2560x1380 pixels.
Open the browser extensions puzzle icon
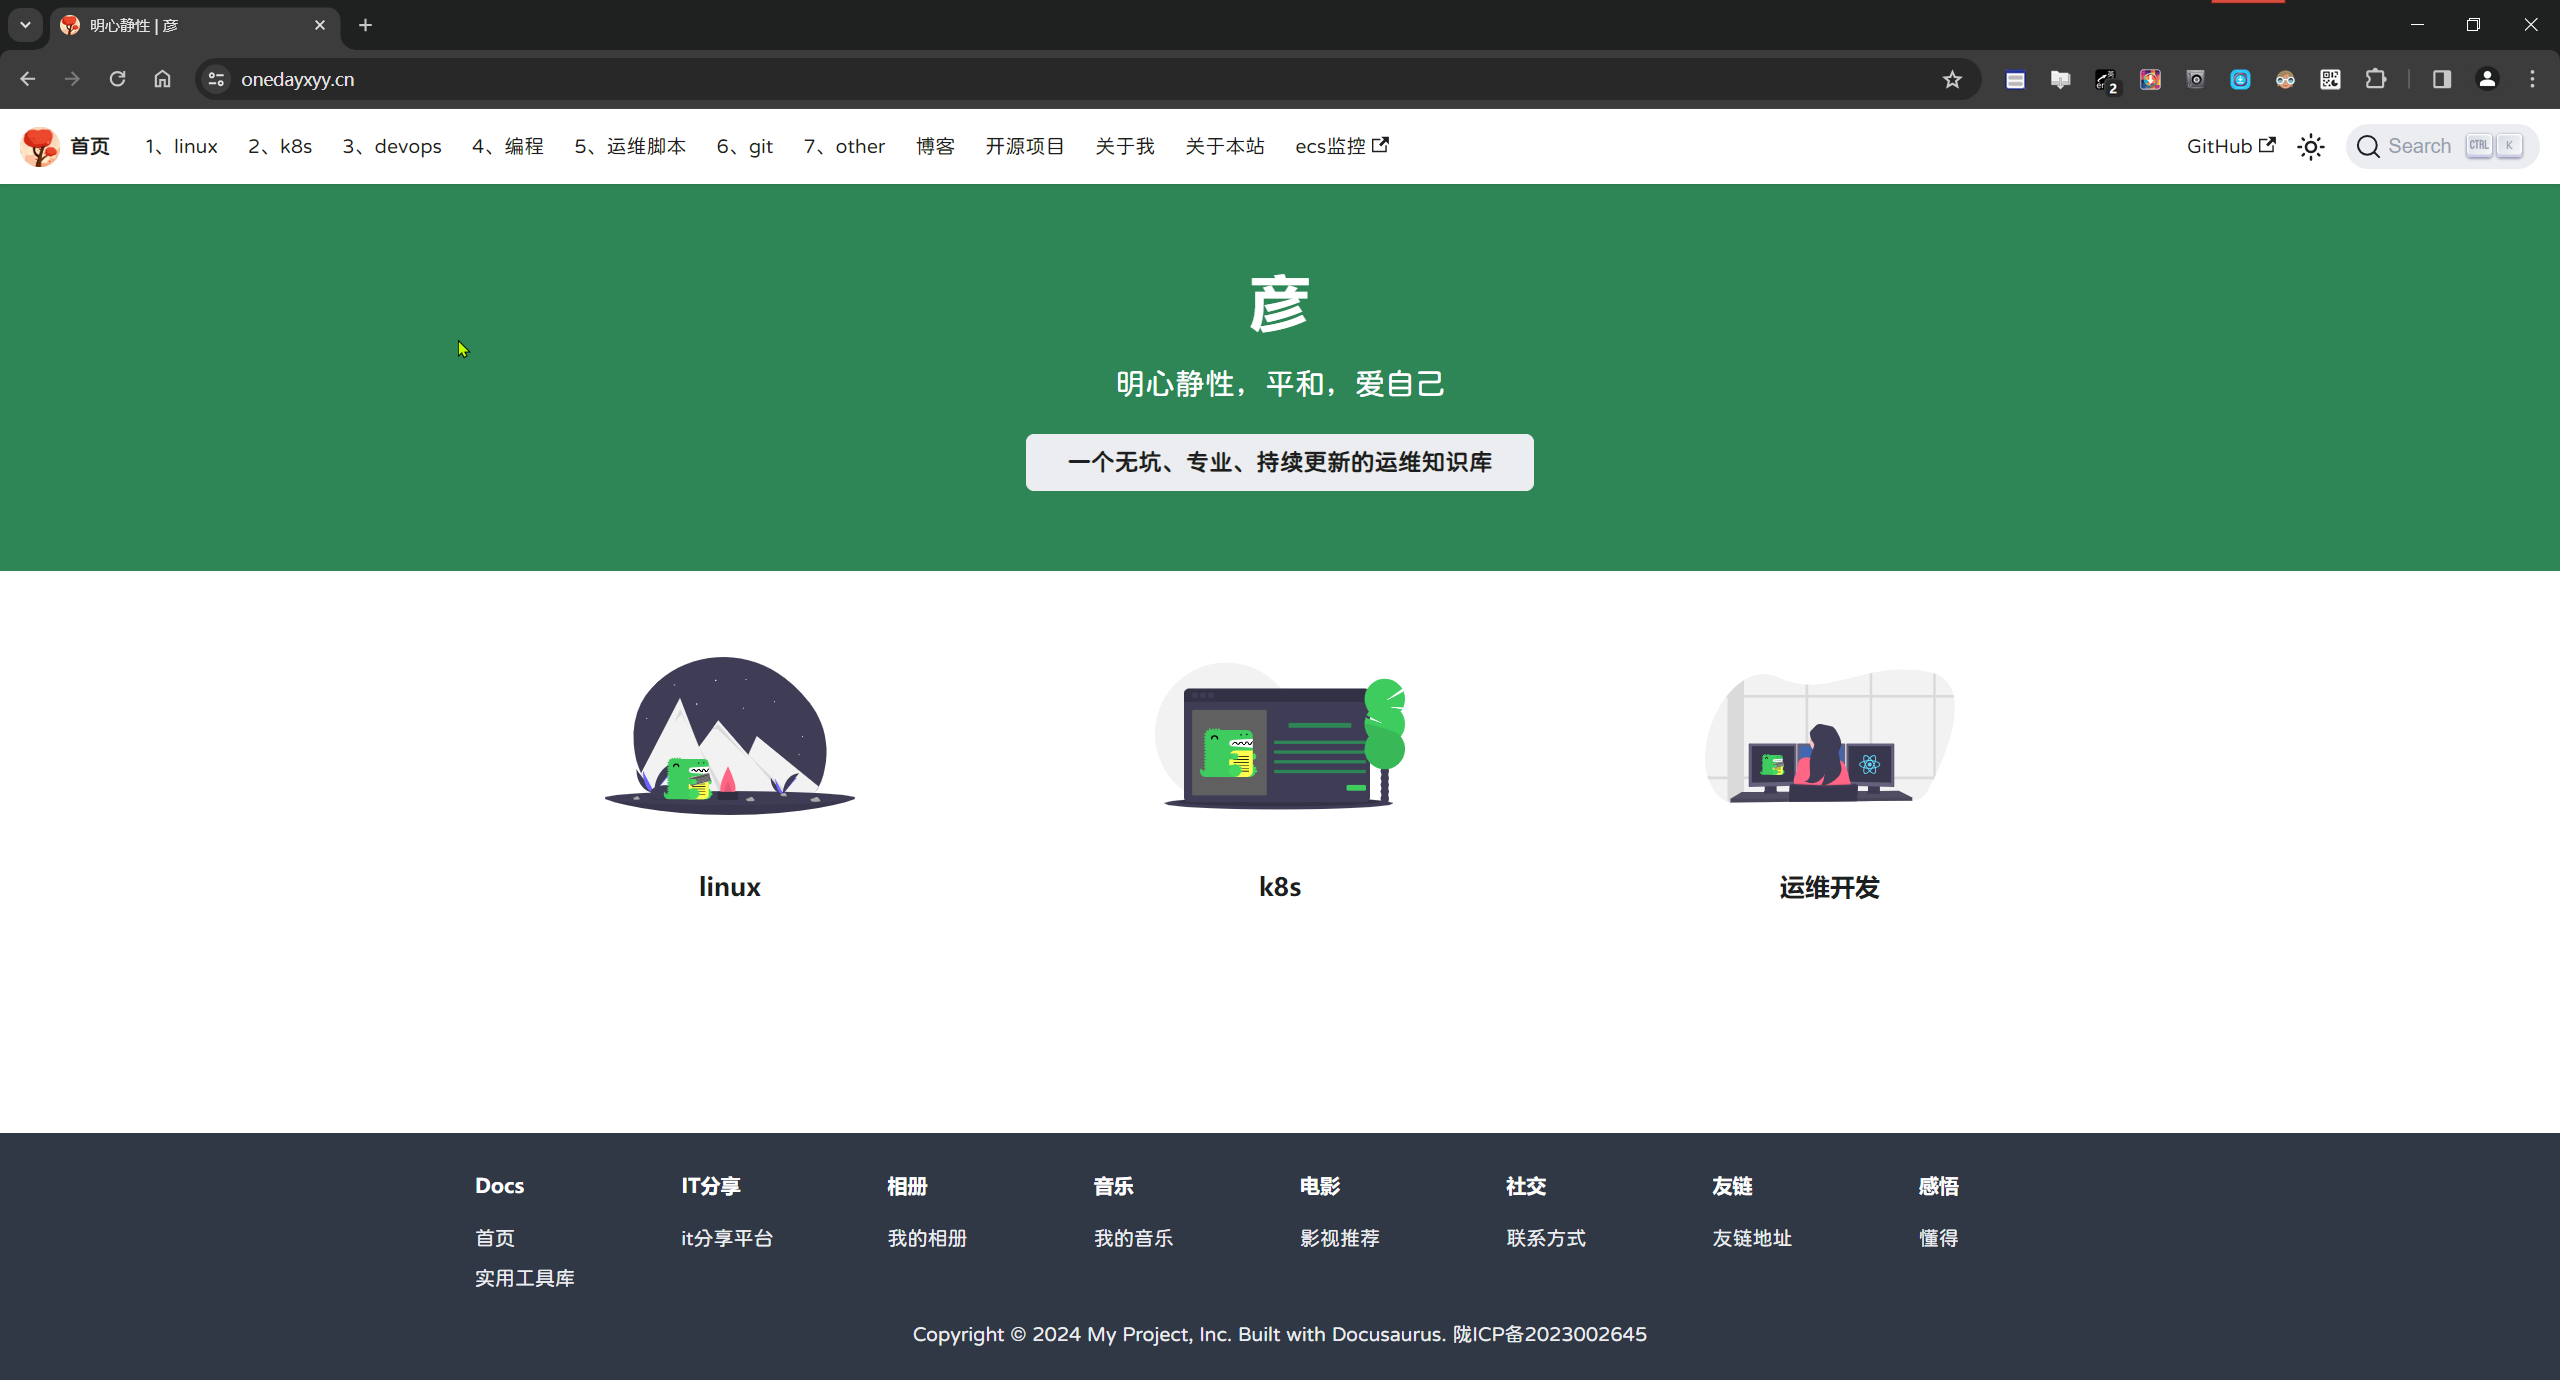[2375, 79]
